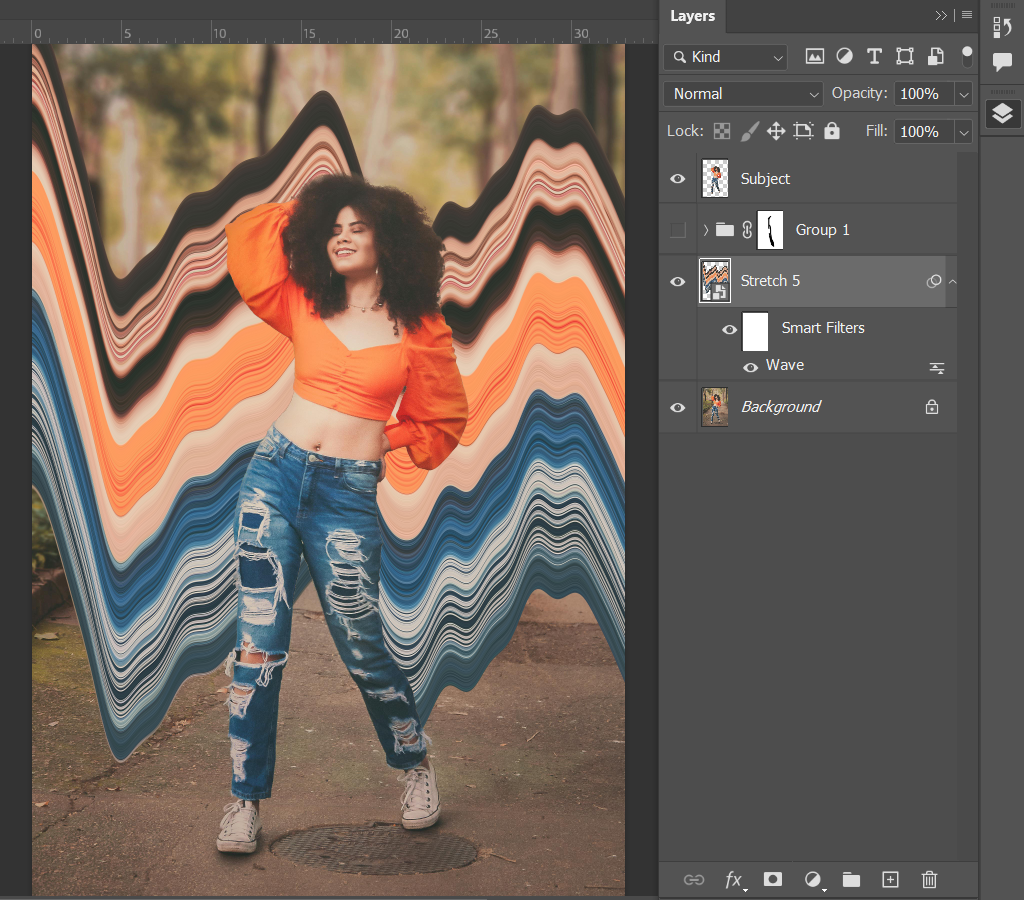Hide the Subject layer

pos(678,179)
